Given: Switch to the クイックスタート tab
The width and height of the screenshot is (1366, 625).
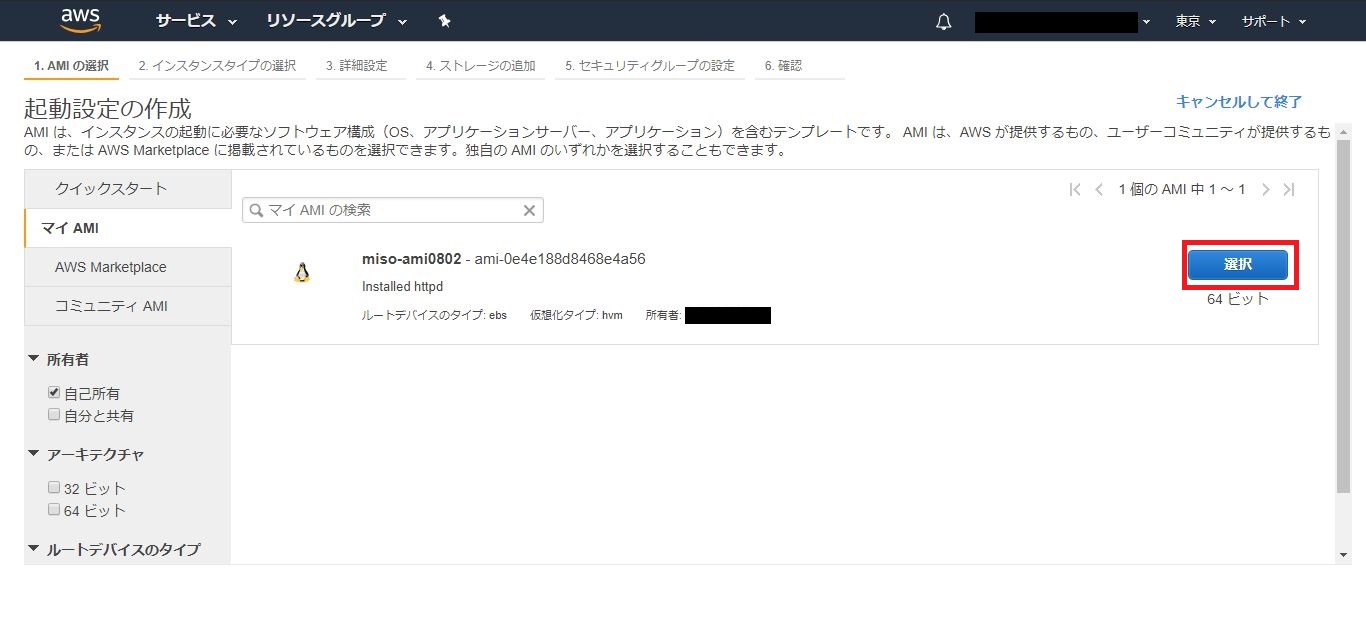Looking at the screenshot, I should click(111, 189).
